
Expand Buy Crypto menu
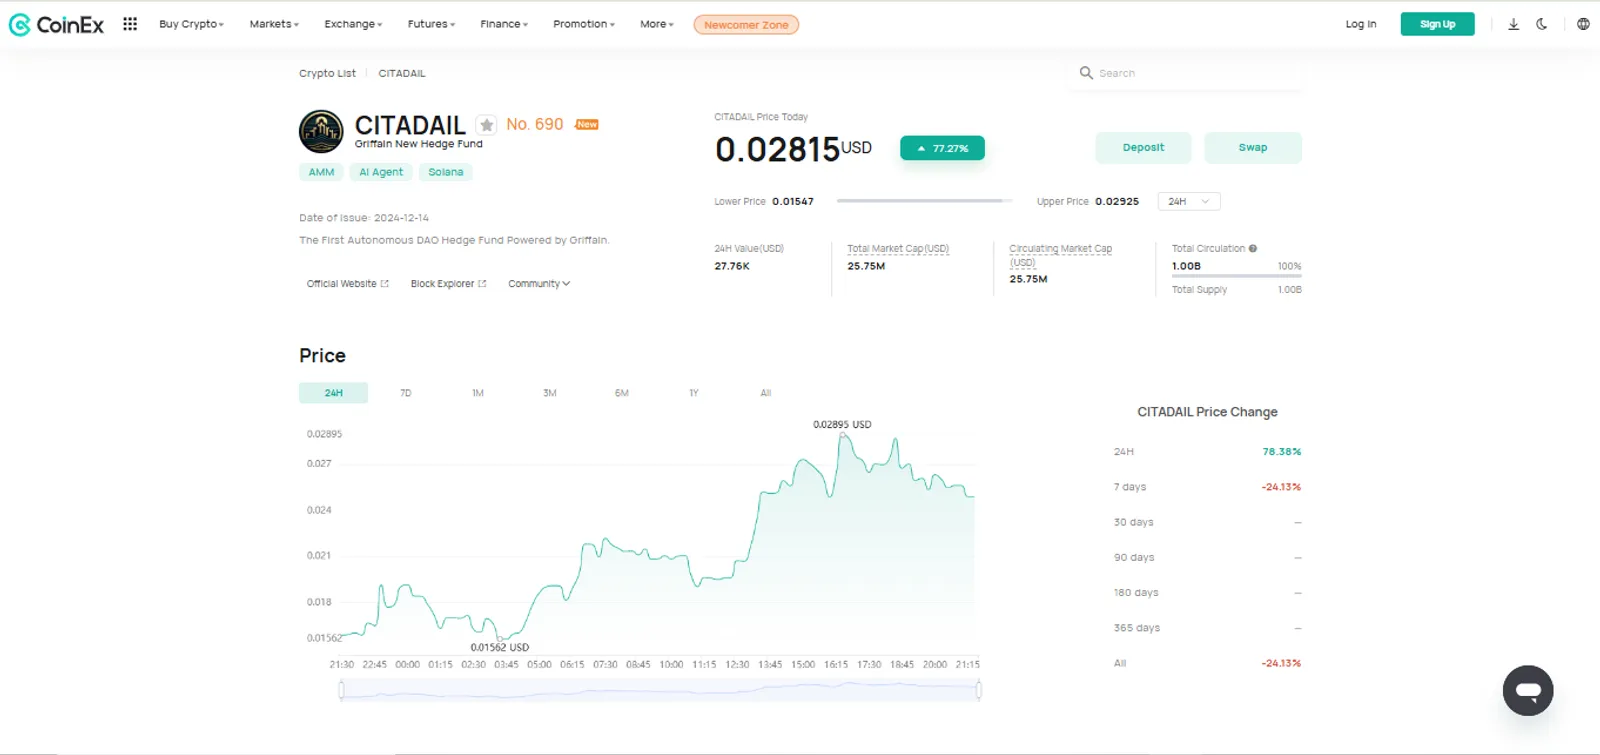[191, 24]
